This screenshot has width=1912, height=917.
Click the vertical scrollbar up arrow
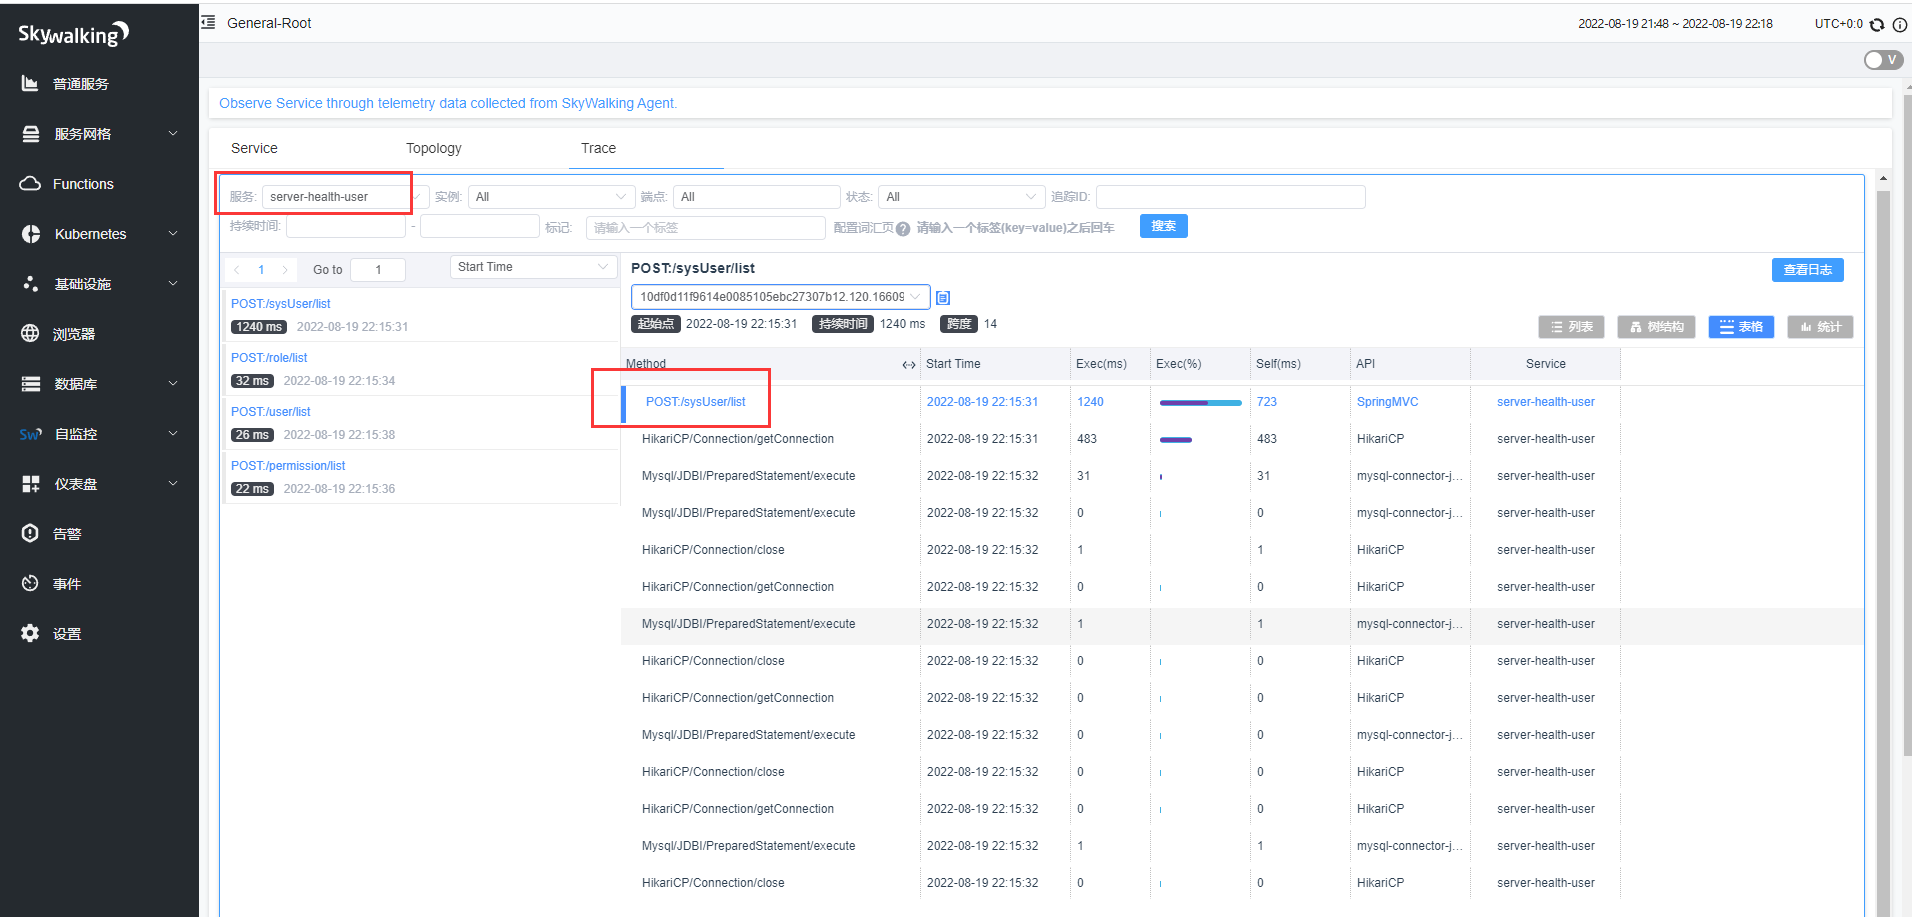(1883, 179)
